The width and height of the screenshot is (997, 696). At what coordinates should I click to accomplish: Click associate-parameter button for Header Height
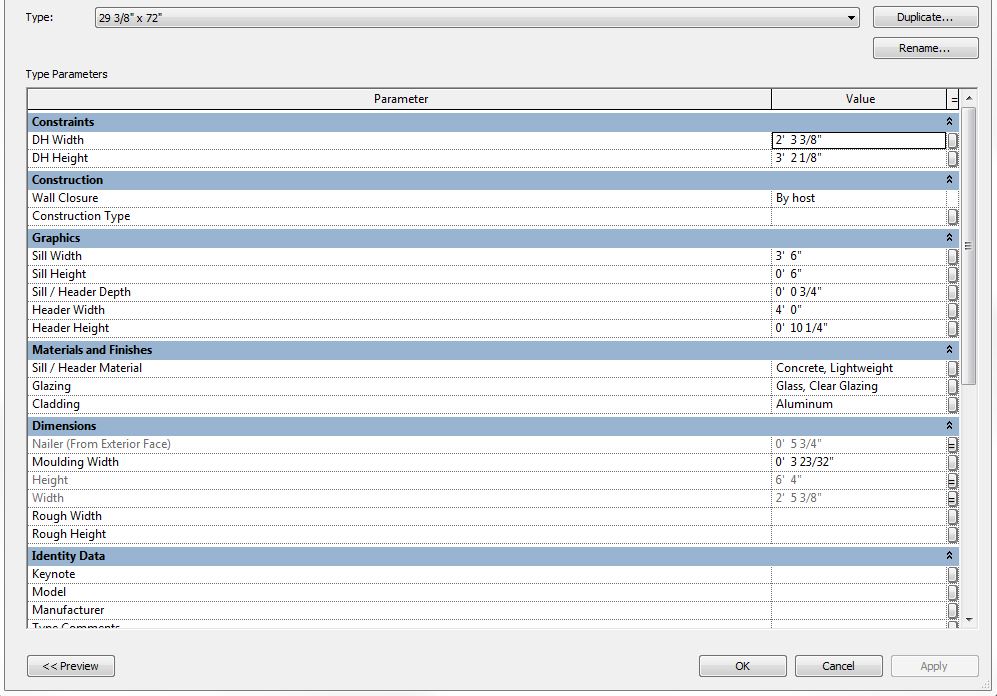point(952,329)
